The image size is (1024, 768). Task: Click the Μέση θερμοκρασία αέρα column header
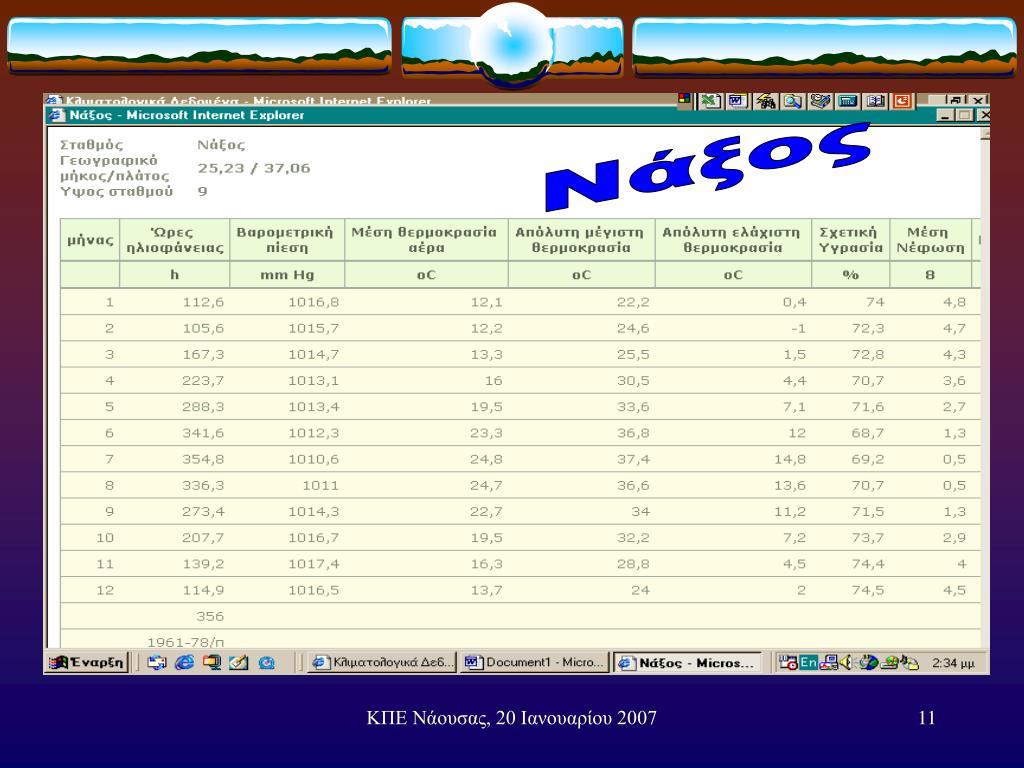point(426,240)
